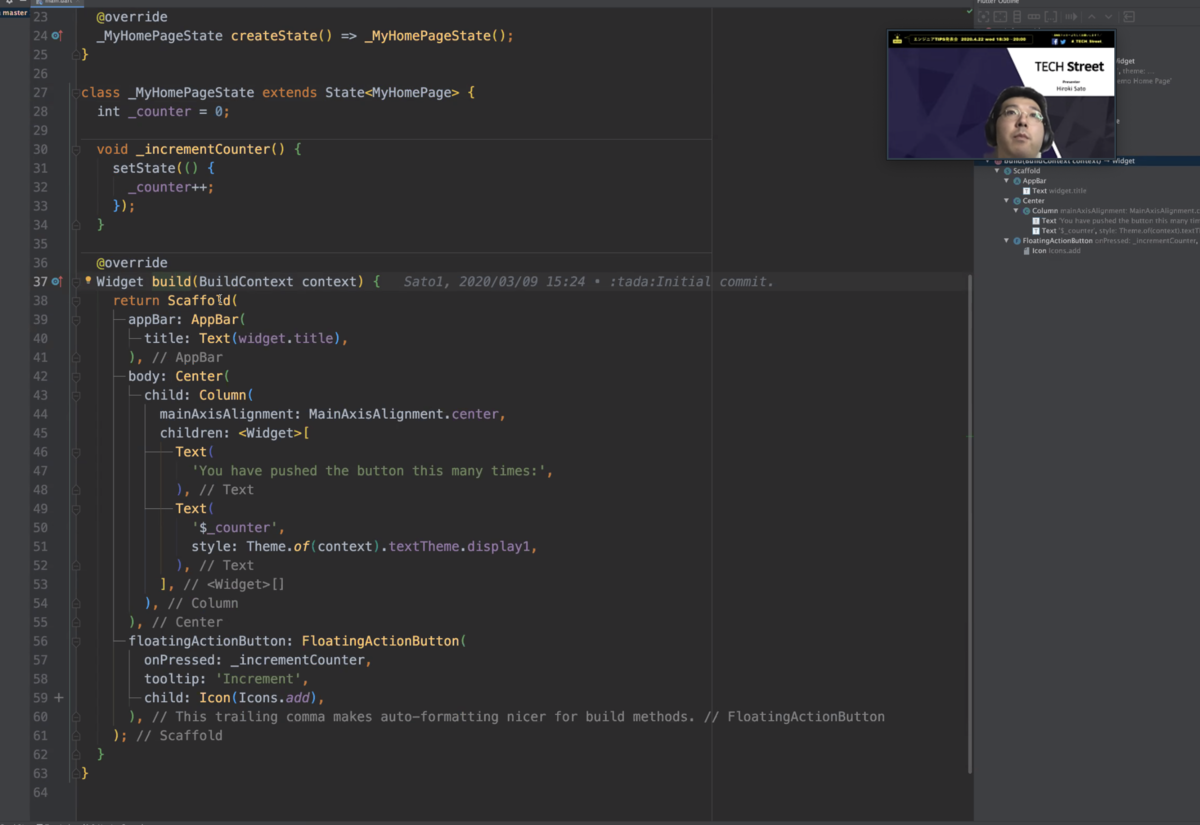
Task: Collapse the Column node in Flutter Outline
Action: pos(1016,211)
